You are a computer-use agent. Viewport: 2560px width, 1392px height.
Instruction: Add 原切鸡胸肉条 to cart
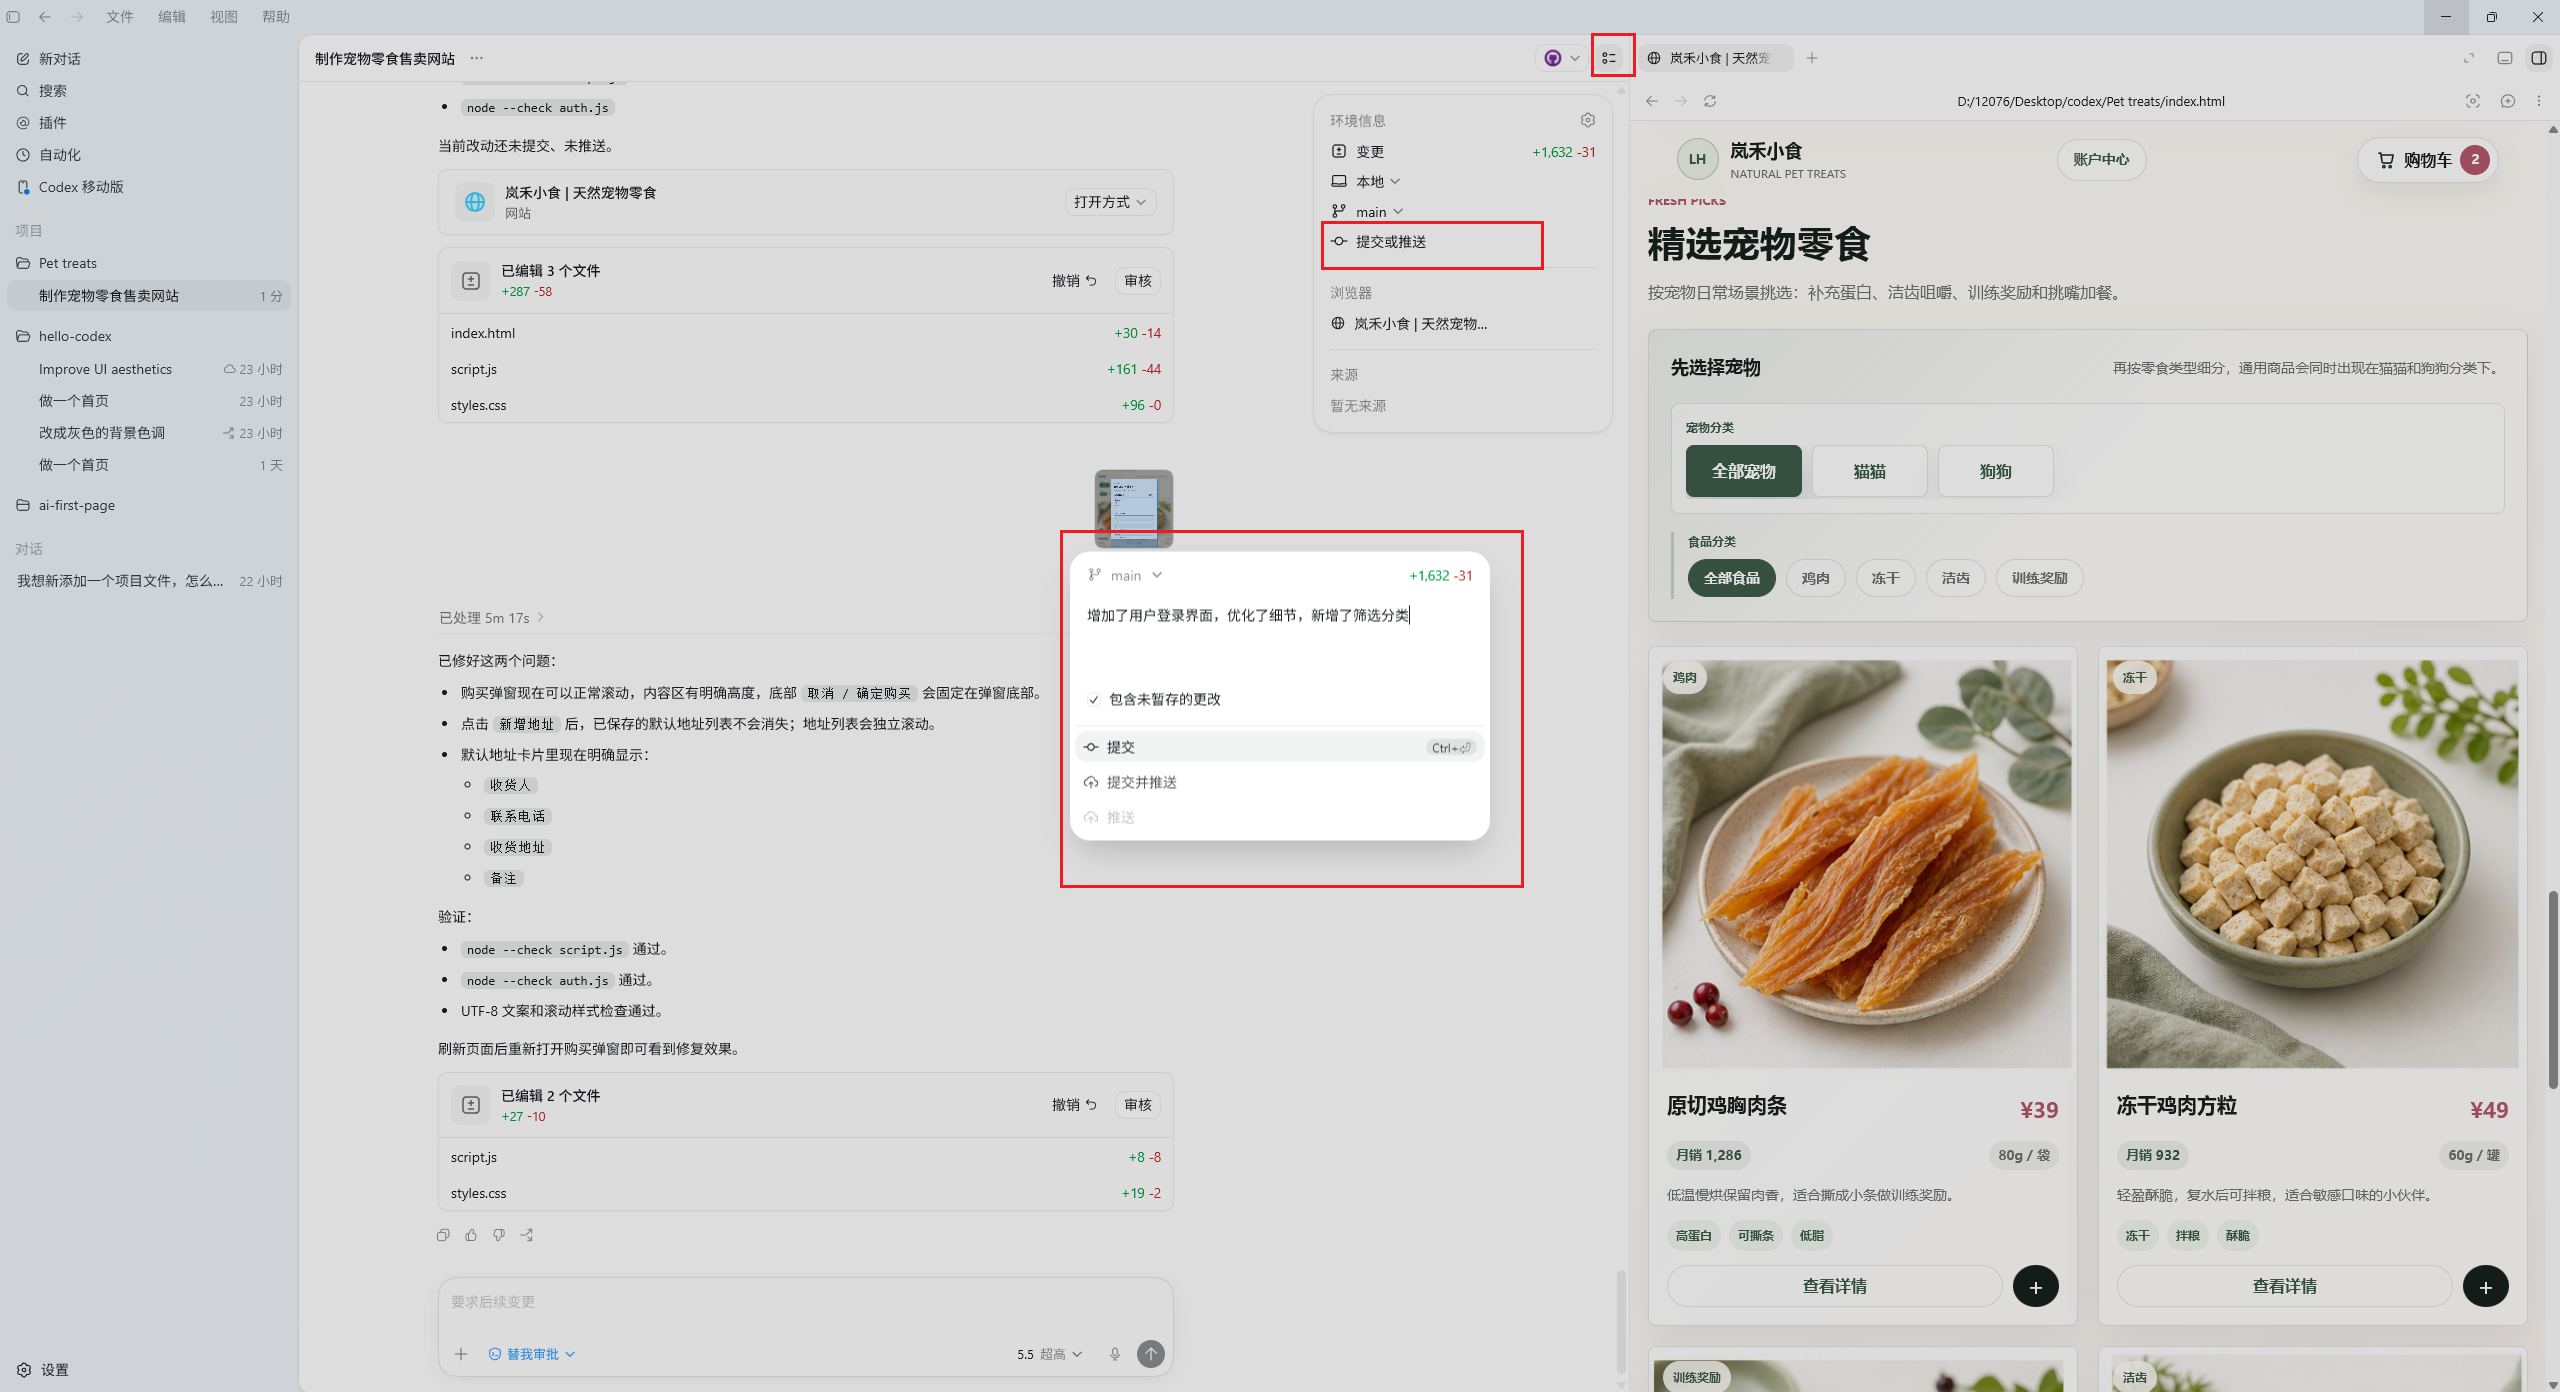(2036, 1286)
